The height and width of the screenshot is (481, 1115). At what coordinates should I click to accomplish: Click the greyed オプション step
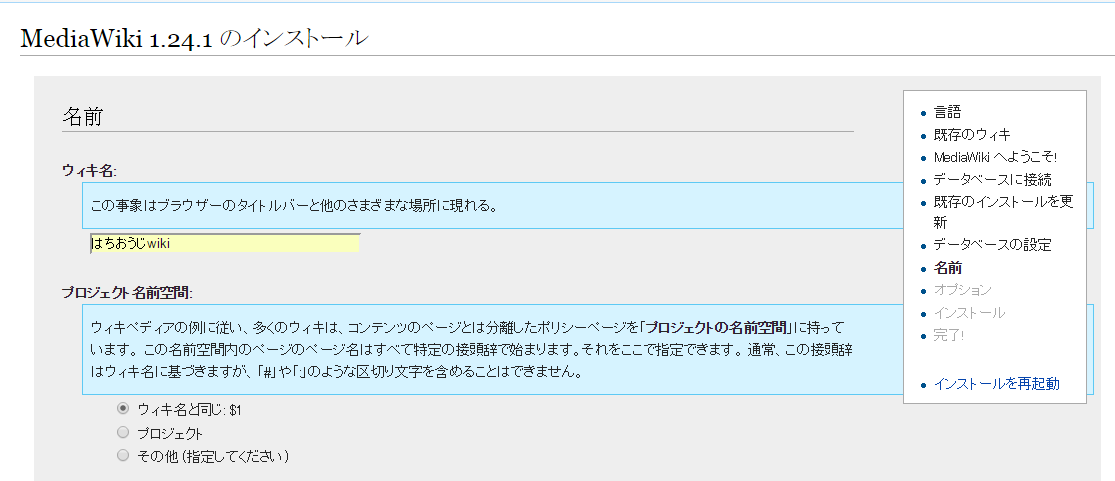(x=962, y=290)
